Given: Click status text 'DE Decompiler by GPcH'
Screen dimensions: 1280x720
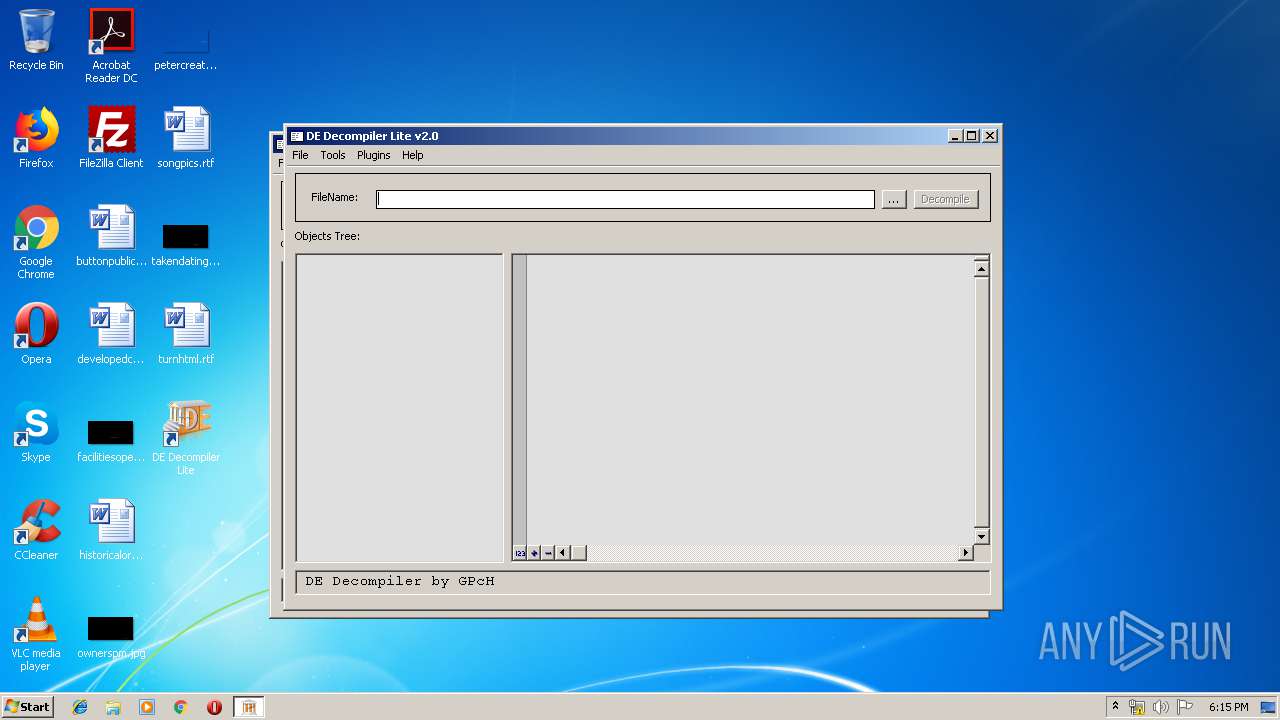Looking at the screenshot, I should coord(400,581).
